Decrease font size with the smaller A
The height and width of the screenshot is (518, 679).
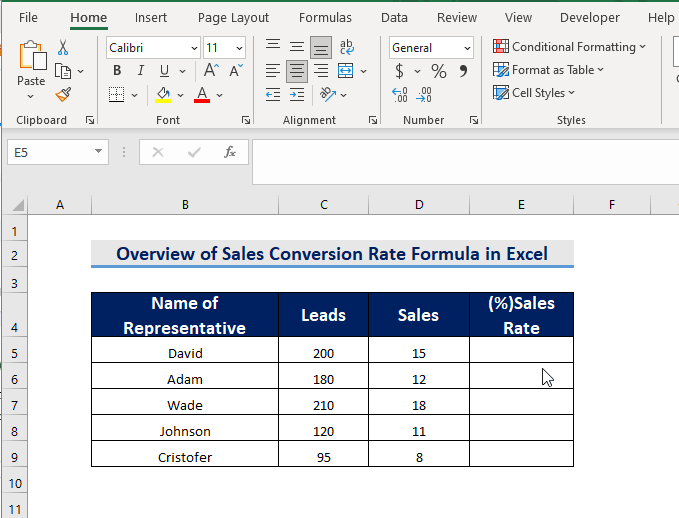click(236, 70)
